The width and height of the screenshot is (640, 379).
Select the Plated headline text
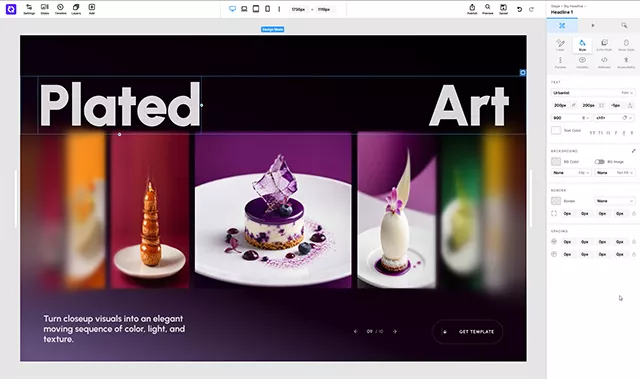pos(120,105)
